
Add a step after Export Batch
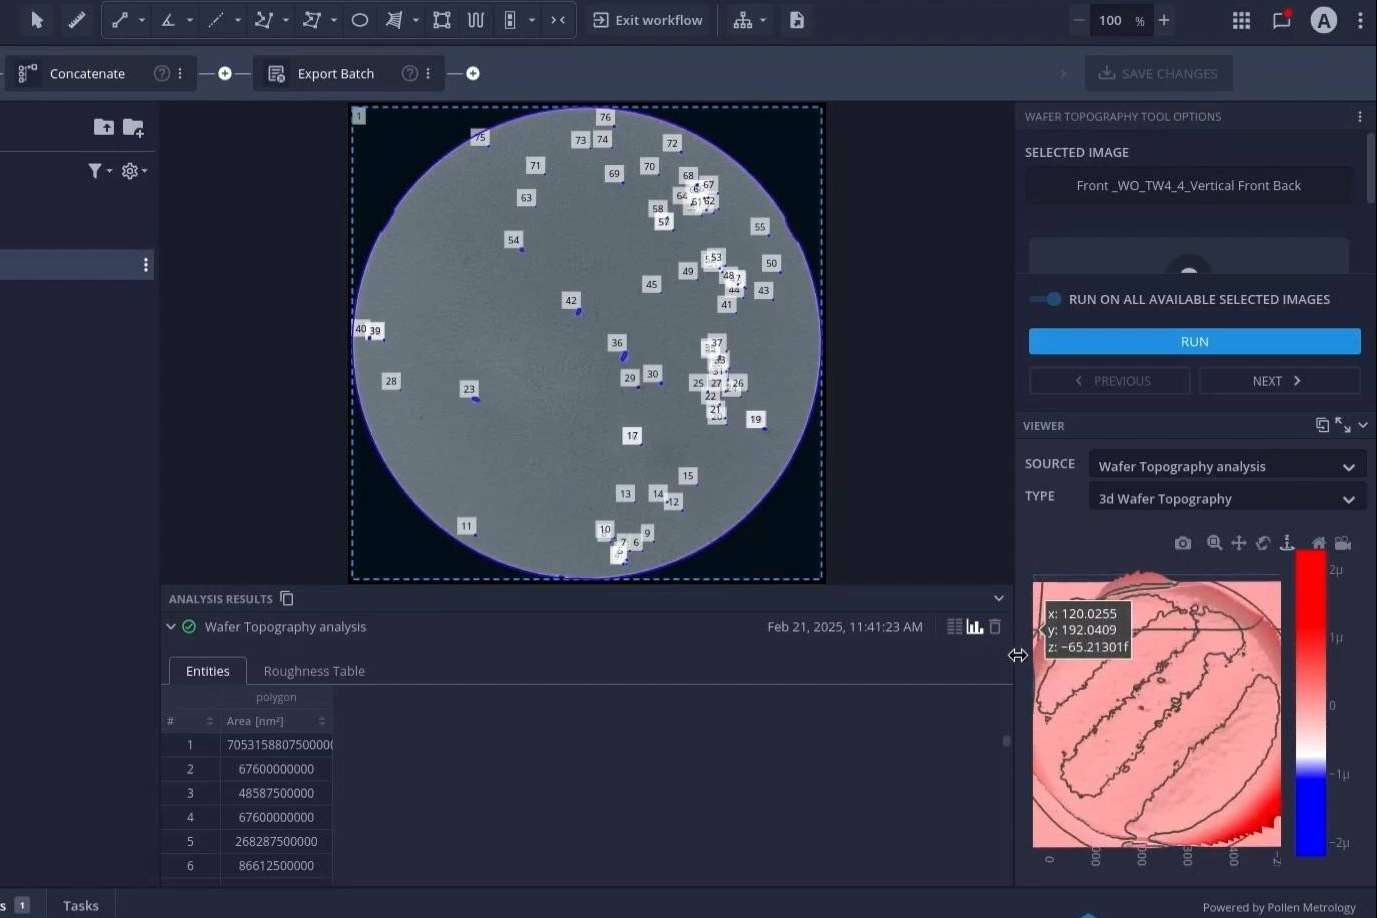[473, 73]
